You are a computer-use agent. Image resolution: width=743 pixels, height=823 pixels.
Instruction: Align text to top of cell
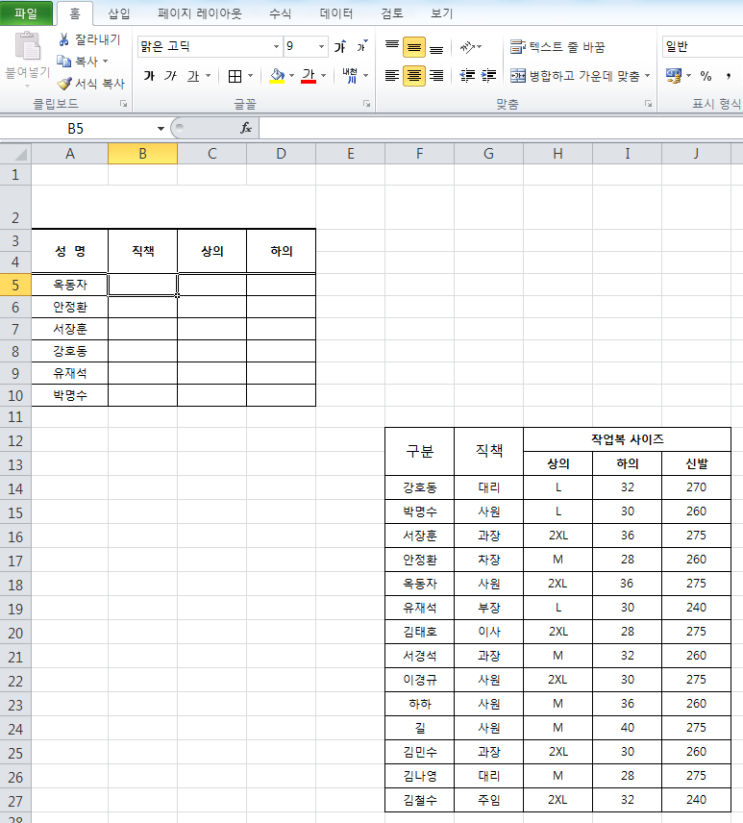point(392,47)
